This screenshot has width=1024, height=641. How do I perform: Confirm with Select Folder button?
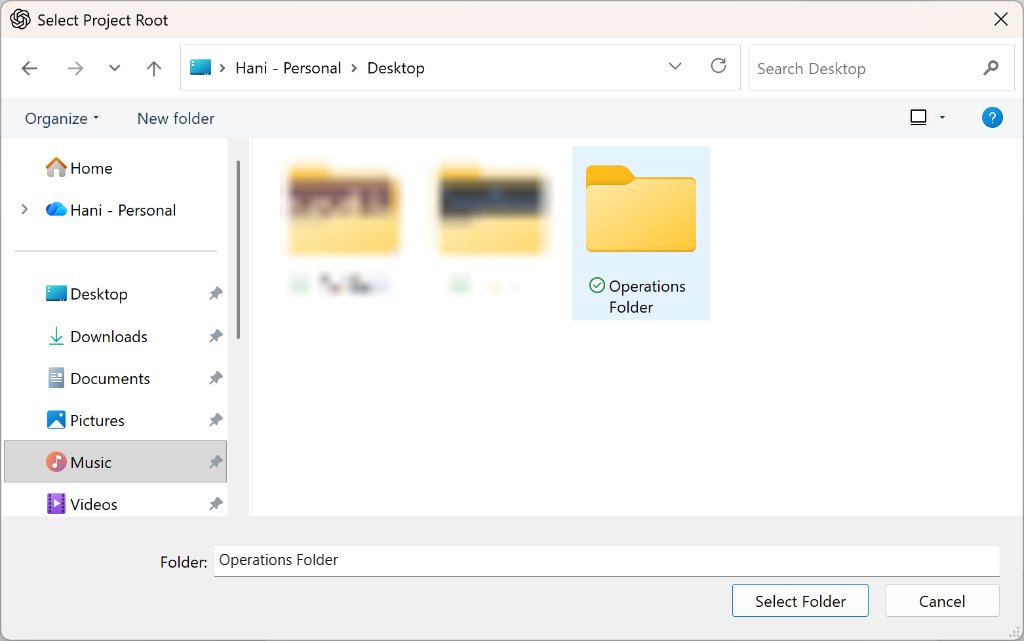(800, 601)
